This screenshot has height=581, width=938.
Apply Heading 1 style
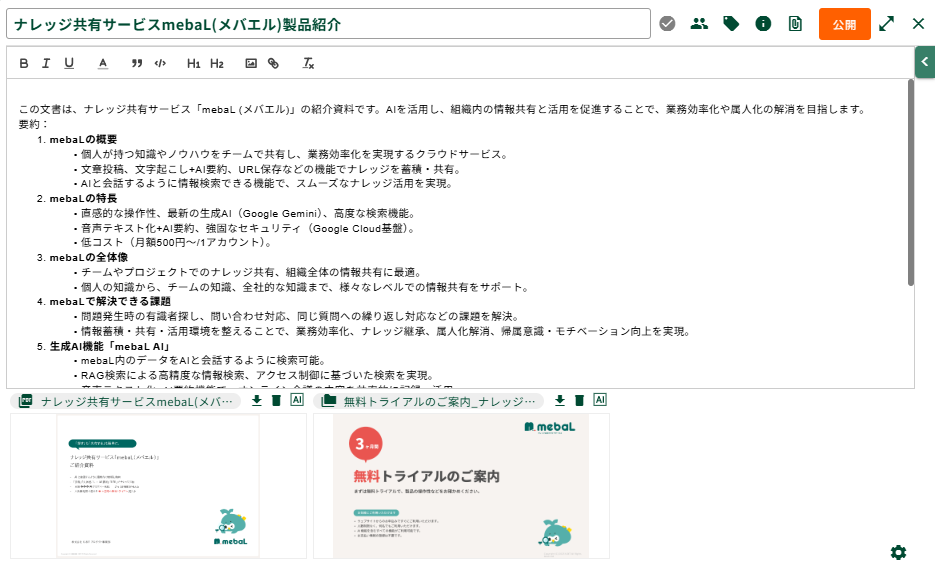(x=193, y=63)
